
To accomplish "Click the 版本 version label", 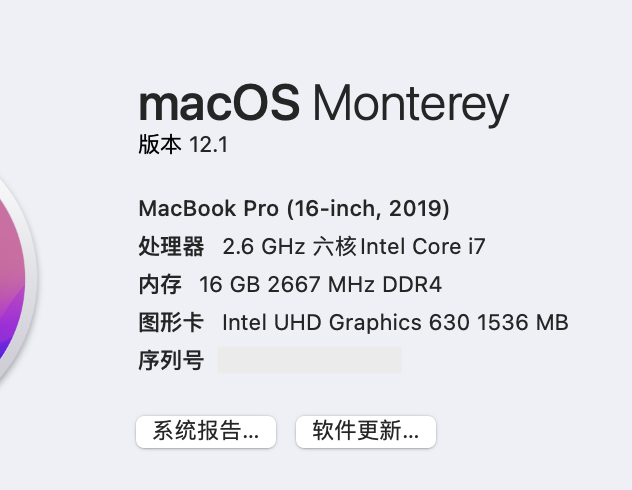I will [x=160, y=145].
